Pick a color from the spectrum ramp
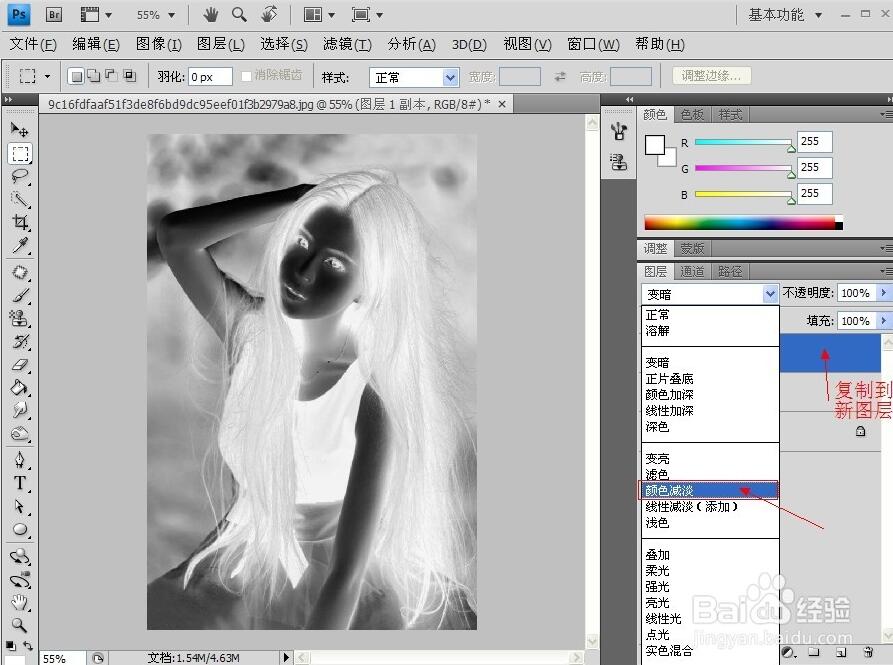The image size is (893, 665). point(743,223)
